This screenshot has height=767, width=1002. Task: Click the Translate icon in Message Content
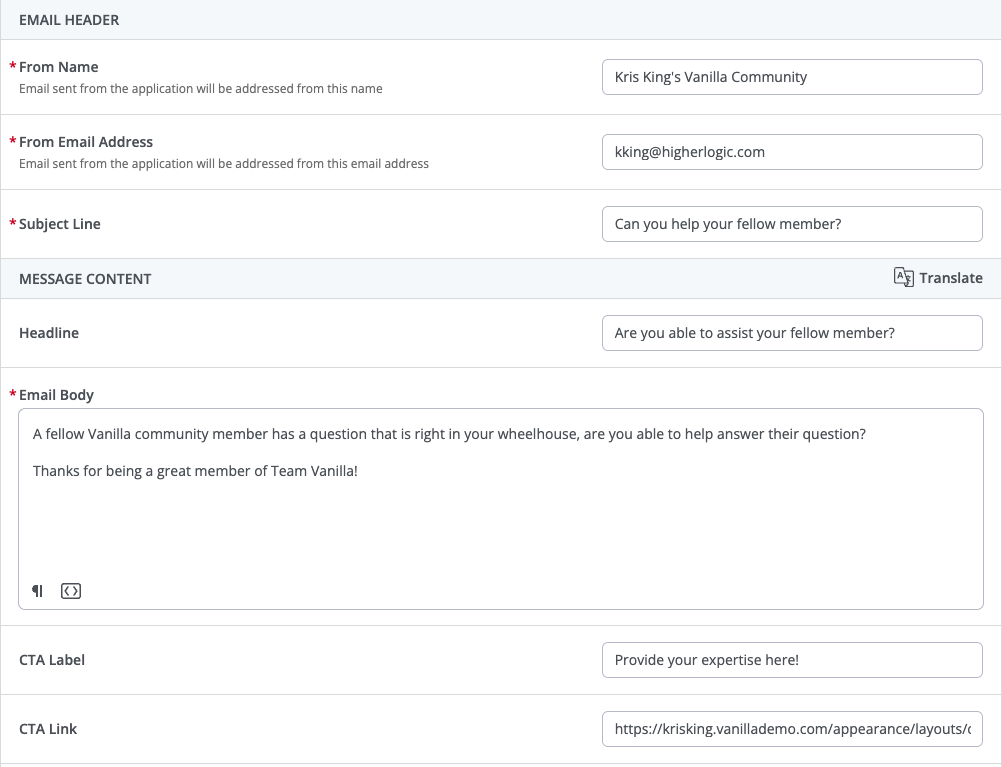point(903,278)
